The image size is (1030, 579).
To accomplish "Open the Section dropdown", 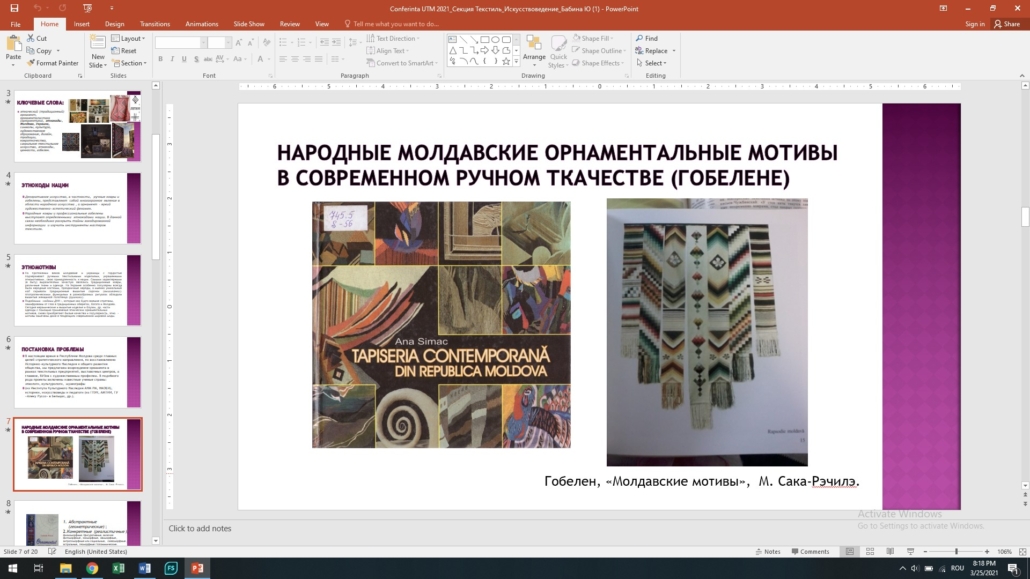I will (x=129, y=63).
